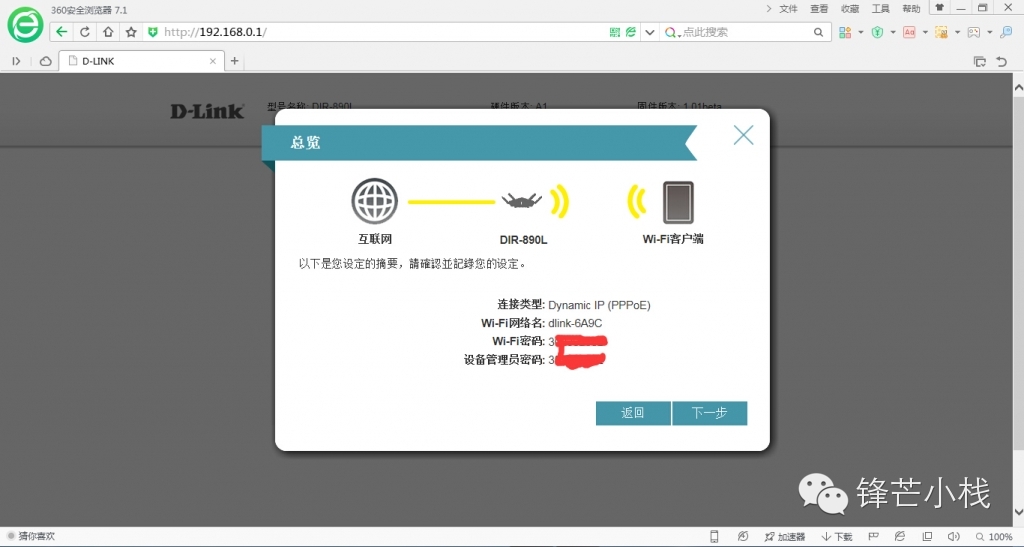Reload the page with the refresh icon
This screenshot has height=547, width=1024.
click(85, 32)
